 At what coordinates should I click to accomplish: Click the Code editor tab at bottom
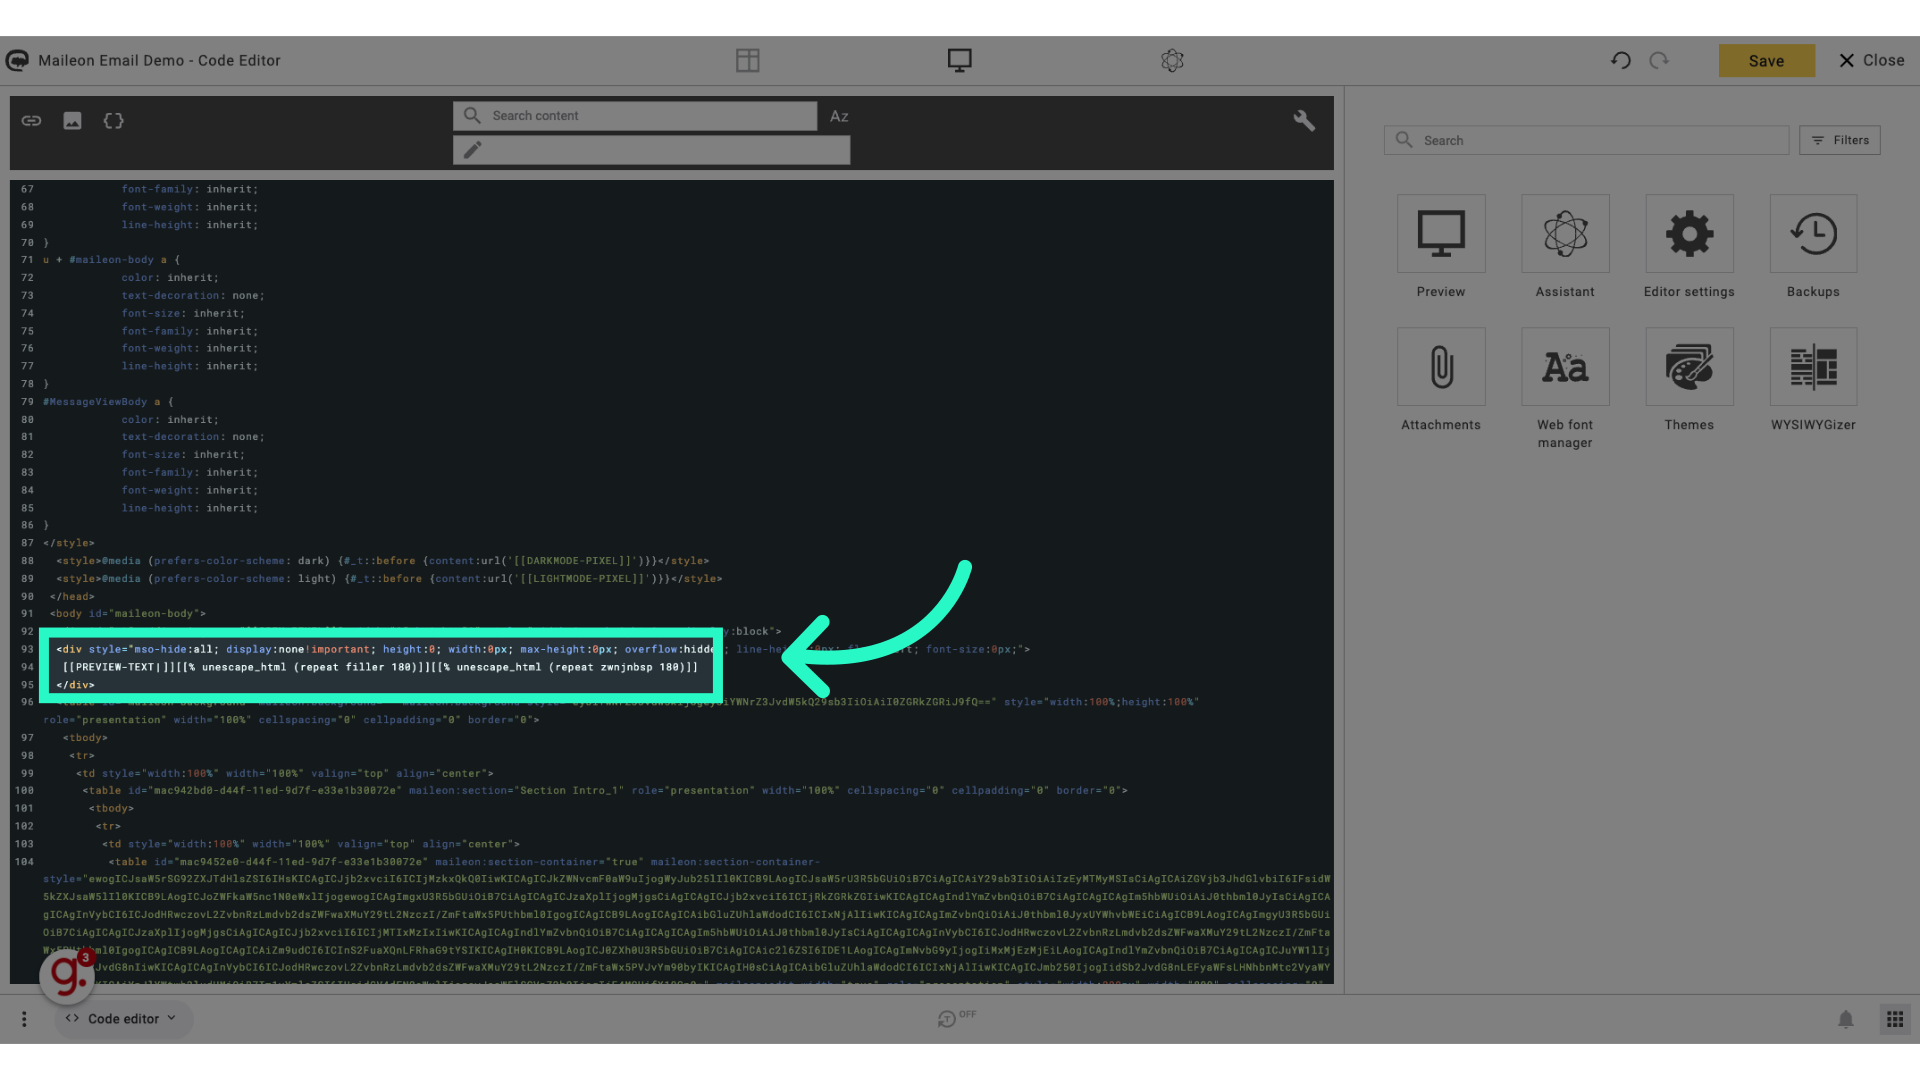click(119, 1018)
